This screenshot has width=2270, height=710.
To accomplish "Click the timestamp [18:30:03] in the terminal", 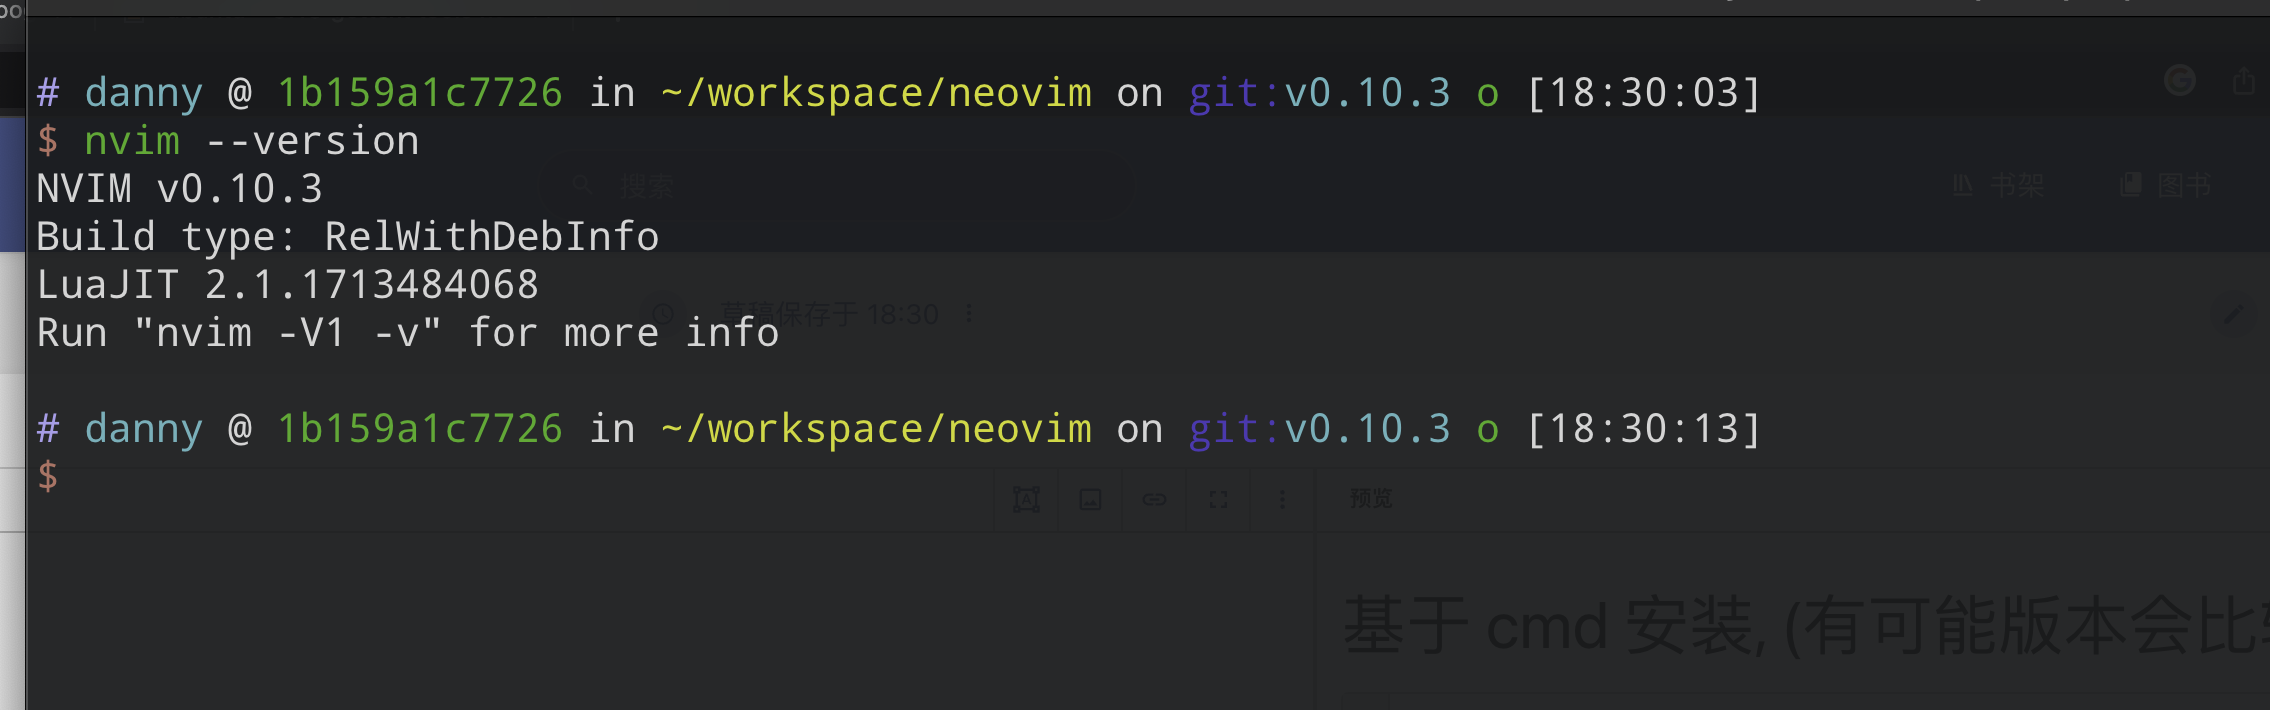I will (x=1644, y=93).
